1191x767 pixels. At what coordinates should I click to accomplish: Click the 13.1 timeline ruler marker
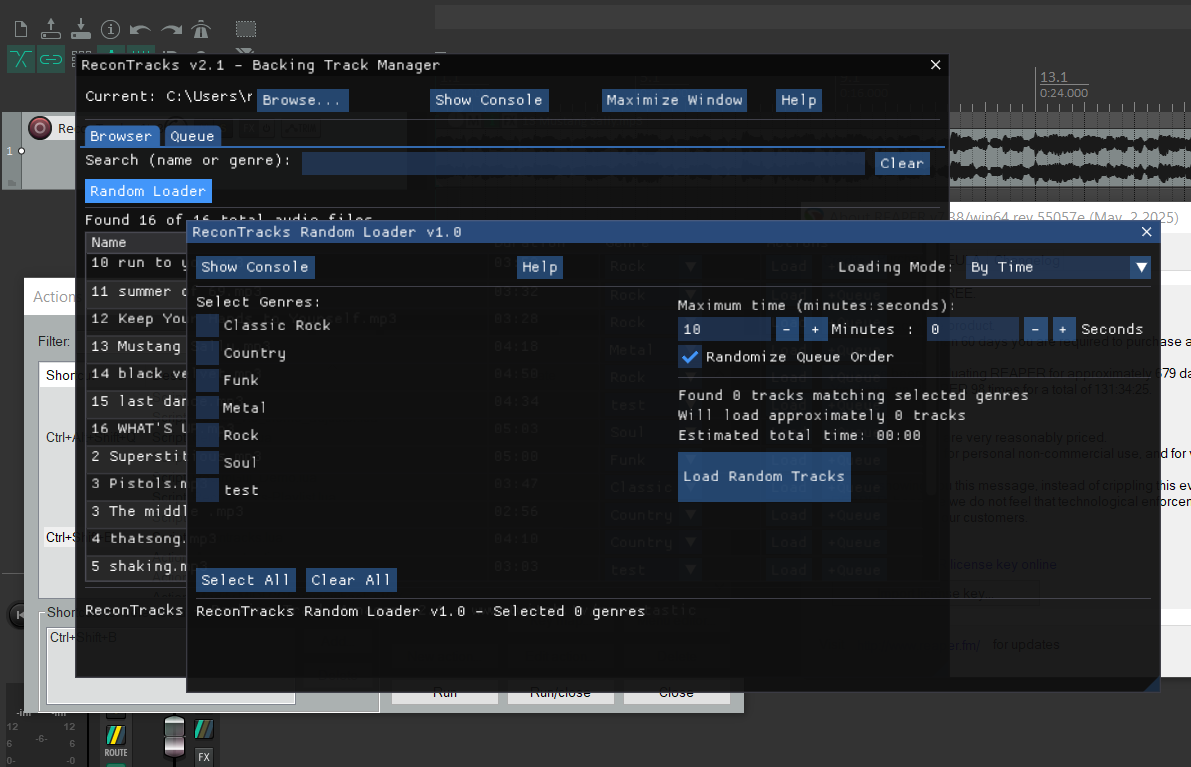click(1054, 77)
